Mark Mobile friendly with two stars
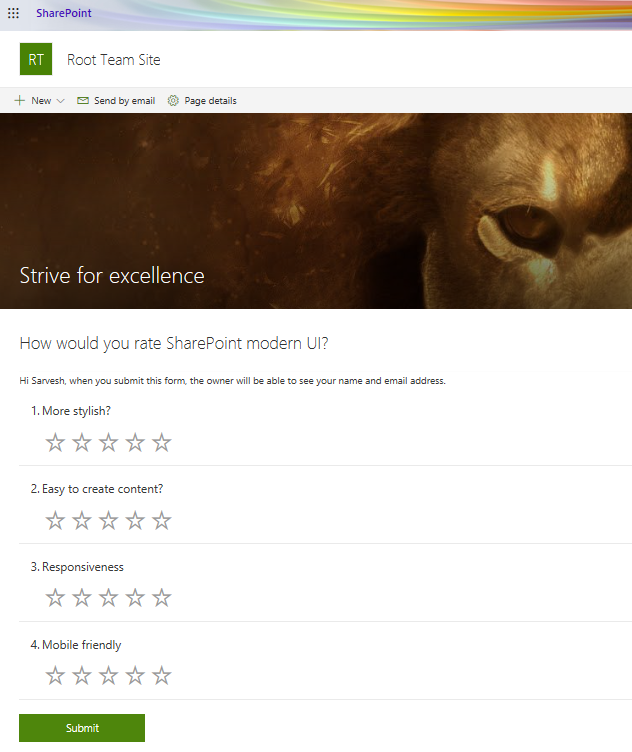Screen dimensions: 632x752 tap(82, 676)
